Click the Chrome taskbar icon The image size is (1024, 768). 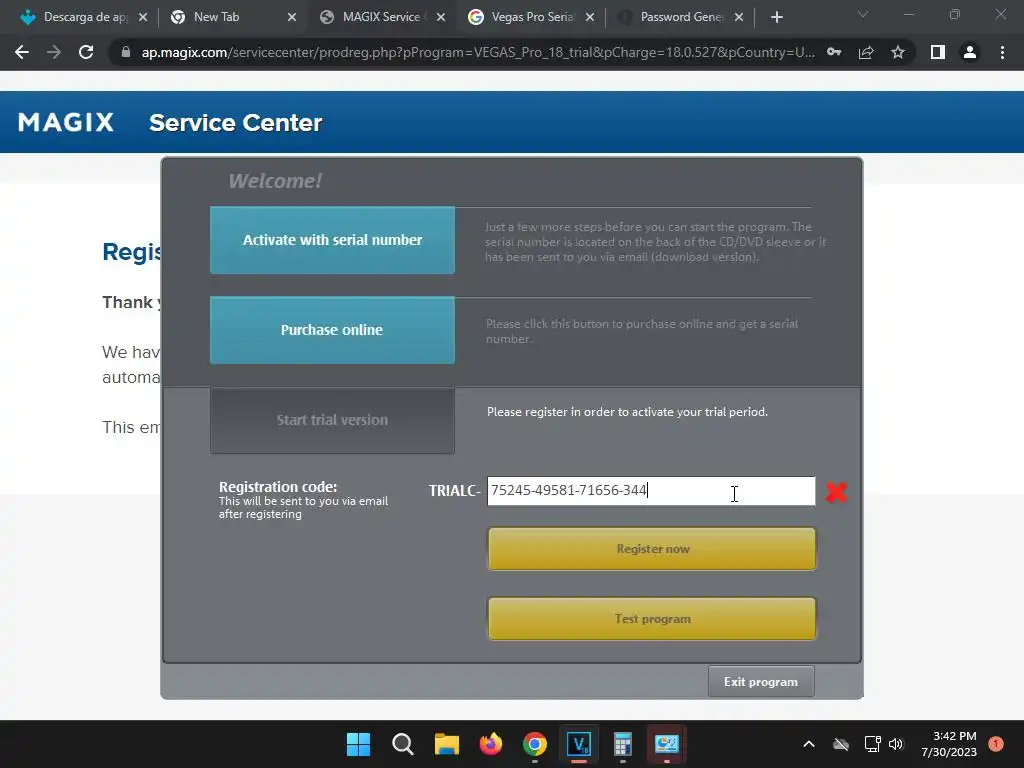535,744
